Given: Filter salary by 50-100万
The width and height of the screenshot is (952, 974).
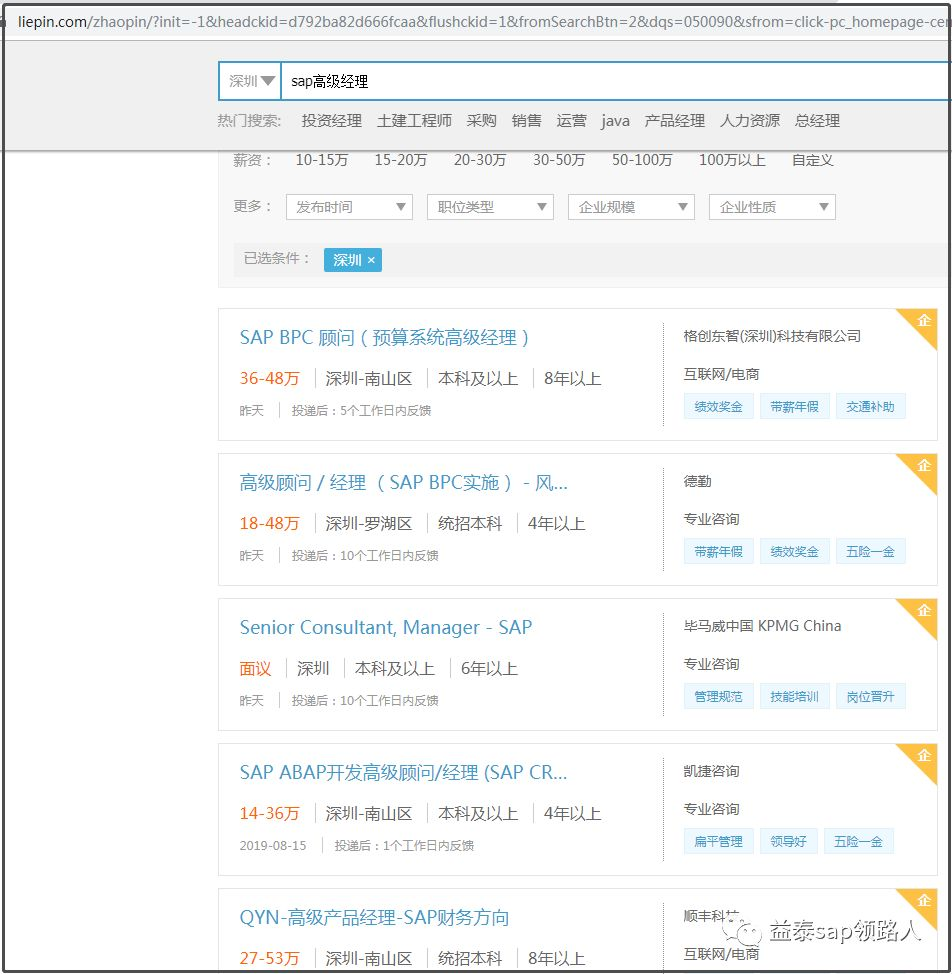Looking at the screenshot, I should pyautogui.click(x=642, y=160).
